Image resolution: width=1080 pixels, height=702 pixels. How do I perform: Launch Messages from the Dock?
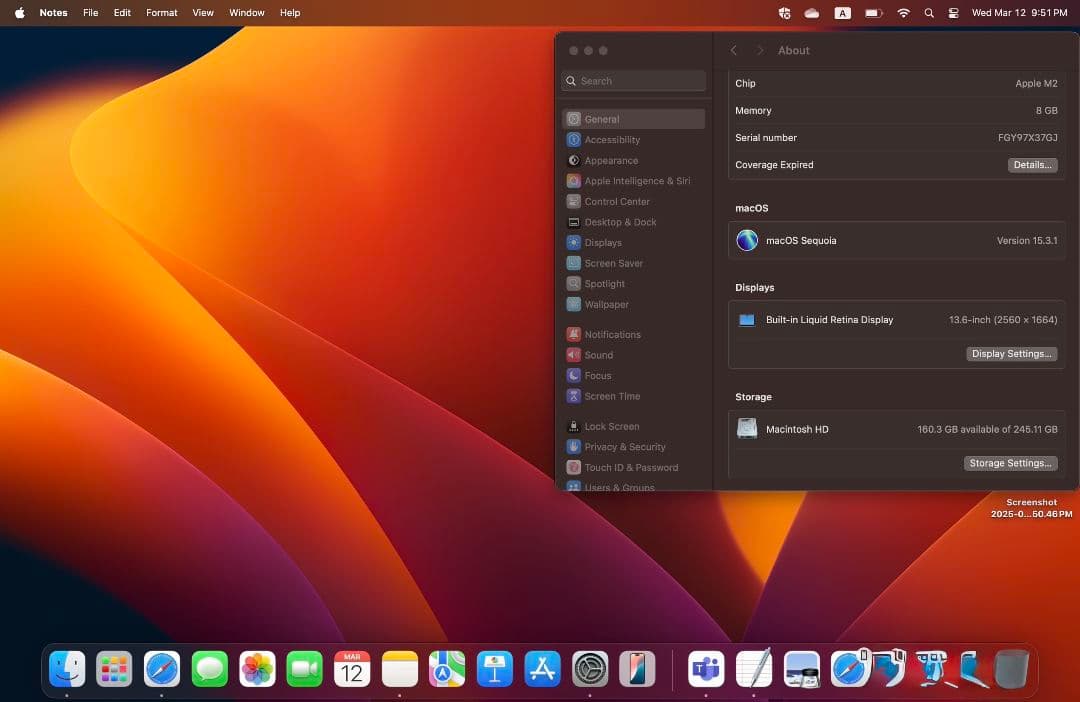pos(209,669)
